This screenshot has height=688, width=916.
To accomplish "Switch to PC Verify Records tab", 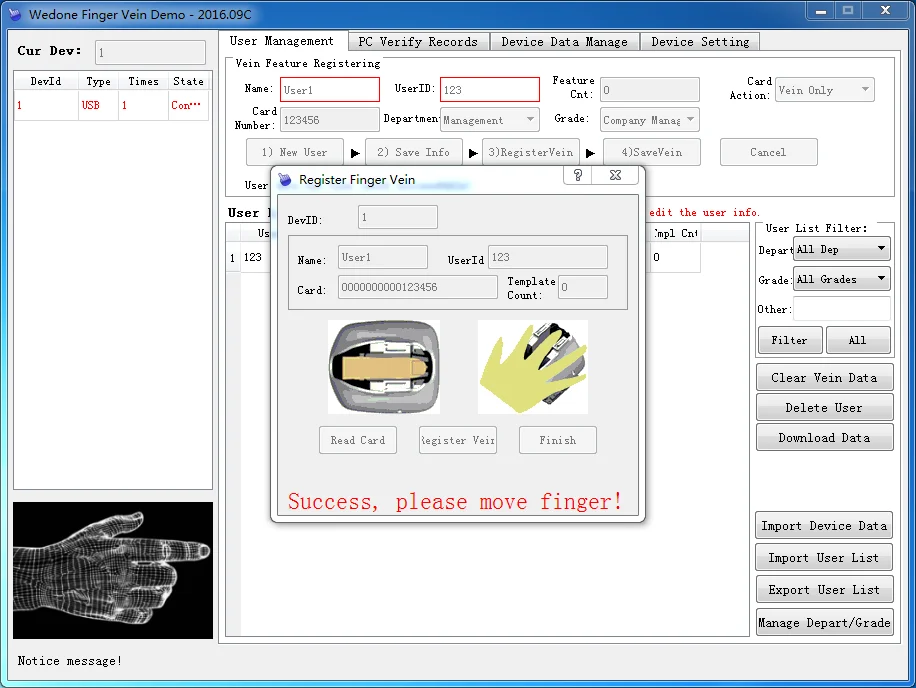I will click(418, 42).
